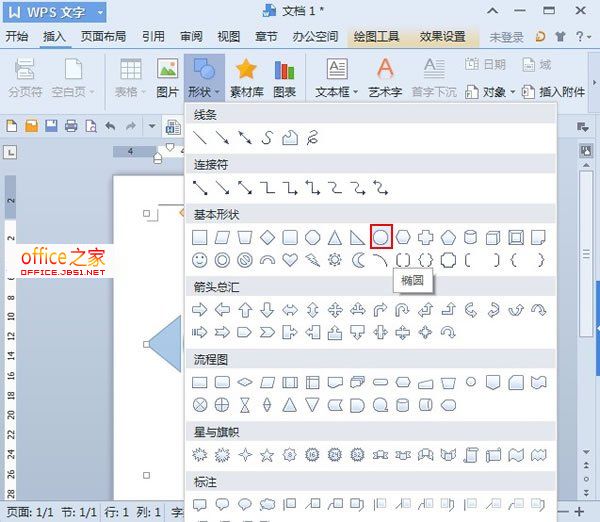Select the straight line shape
The height and width of the screenshot is (522, 600).
(x=200, y=138)
